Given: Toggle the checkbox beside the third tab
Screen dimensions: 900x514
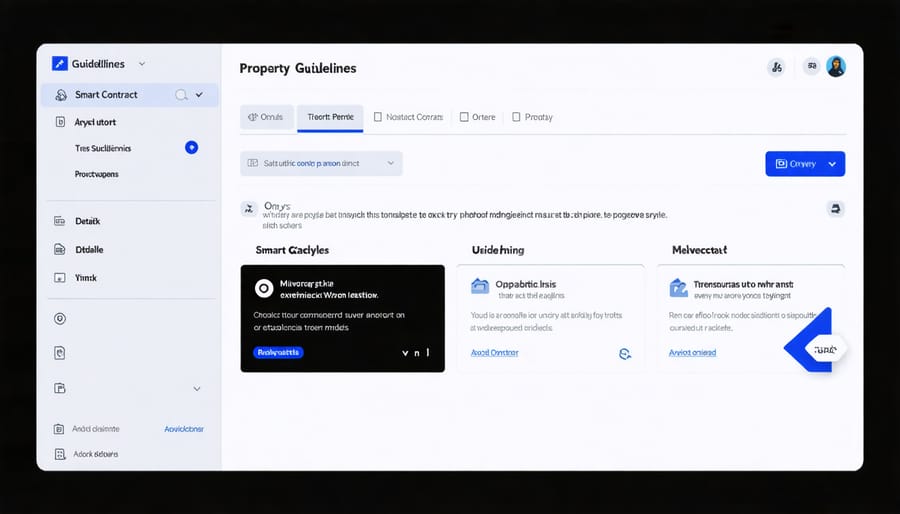Looking at the screenshot, I should 378,117.
